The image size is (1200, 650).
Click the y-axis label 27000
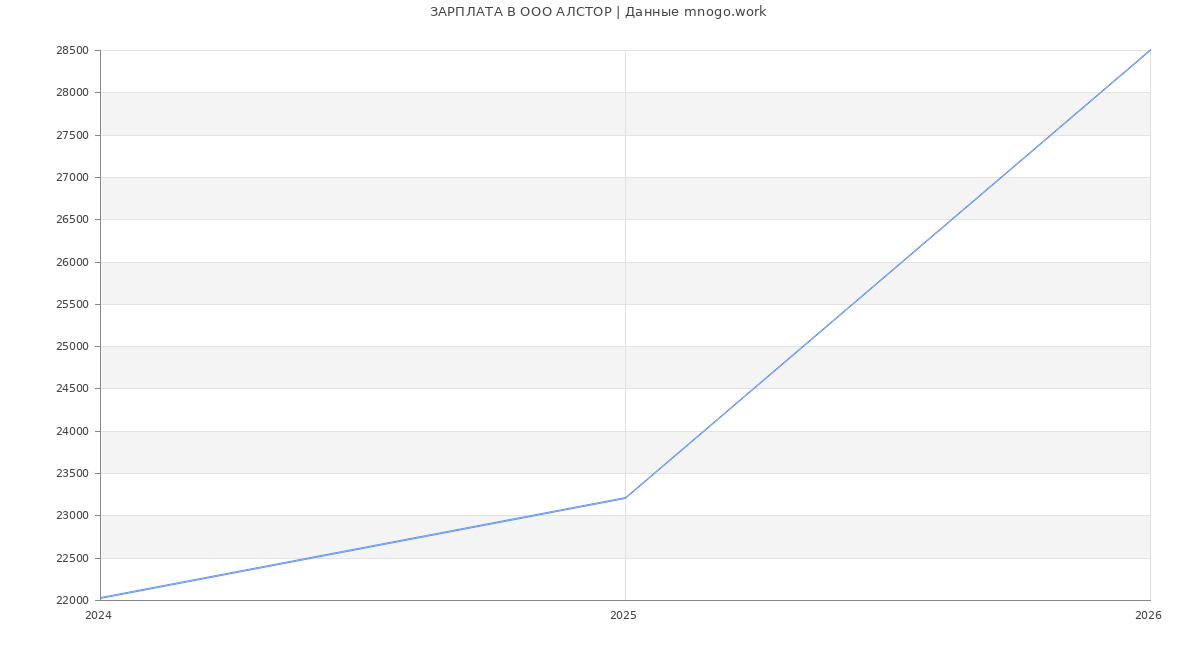coord(72,178)
